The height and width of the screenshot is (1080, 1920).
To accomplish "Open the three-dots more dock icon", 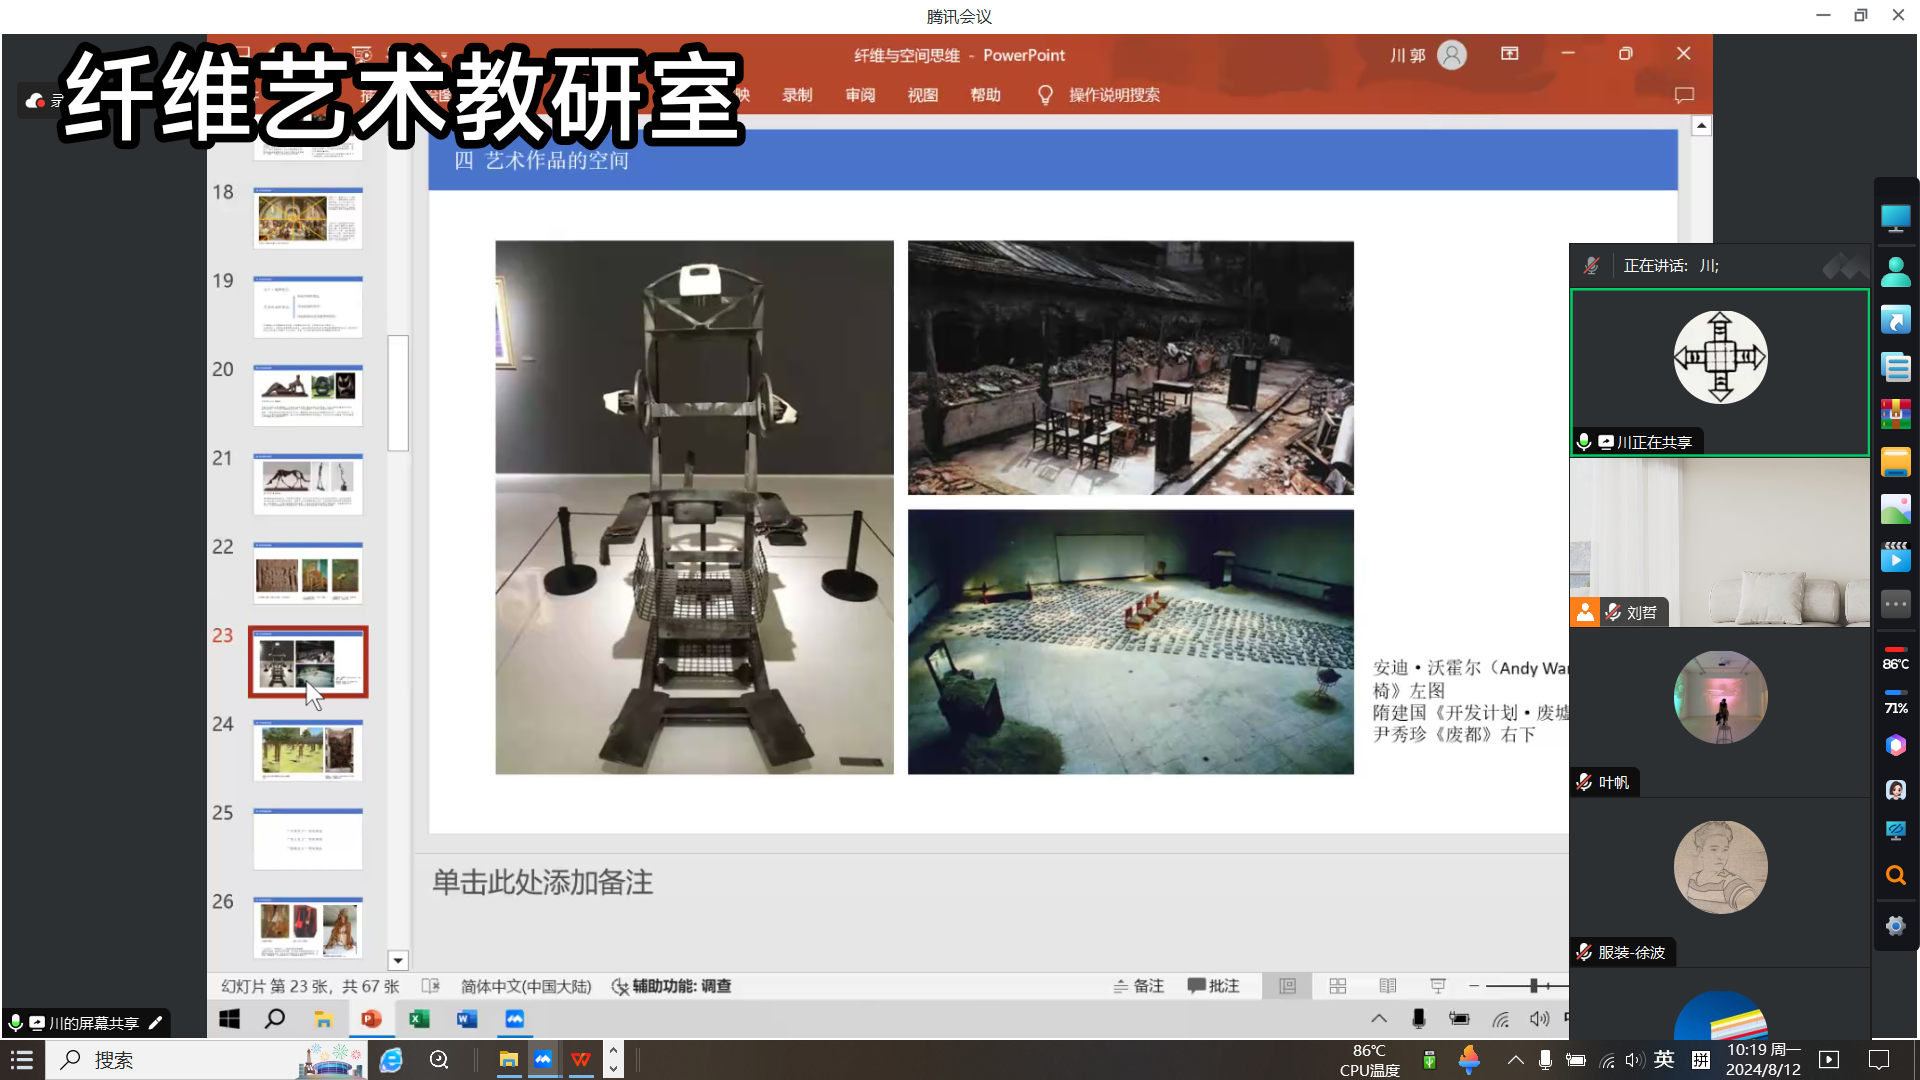I will pyautogui.click(x=1895, y=604).
